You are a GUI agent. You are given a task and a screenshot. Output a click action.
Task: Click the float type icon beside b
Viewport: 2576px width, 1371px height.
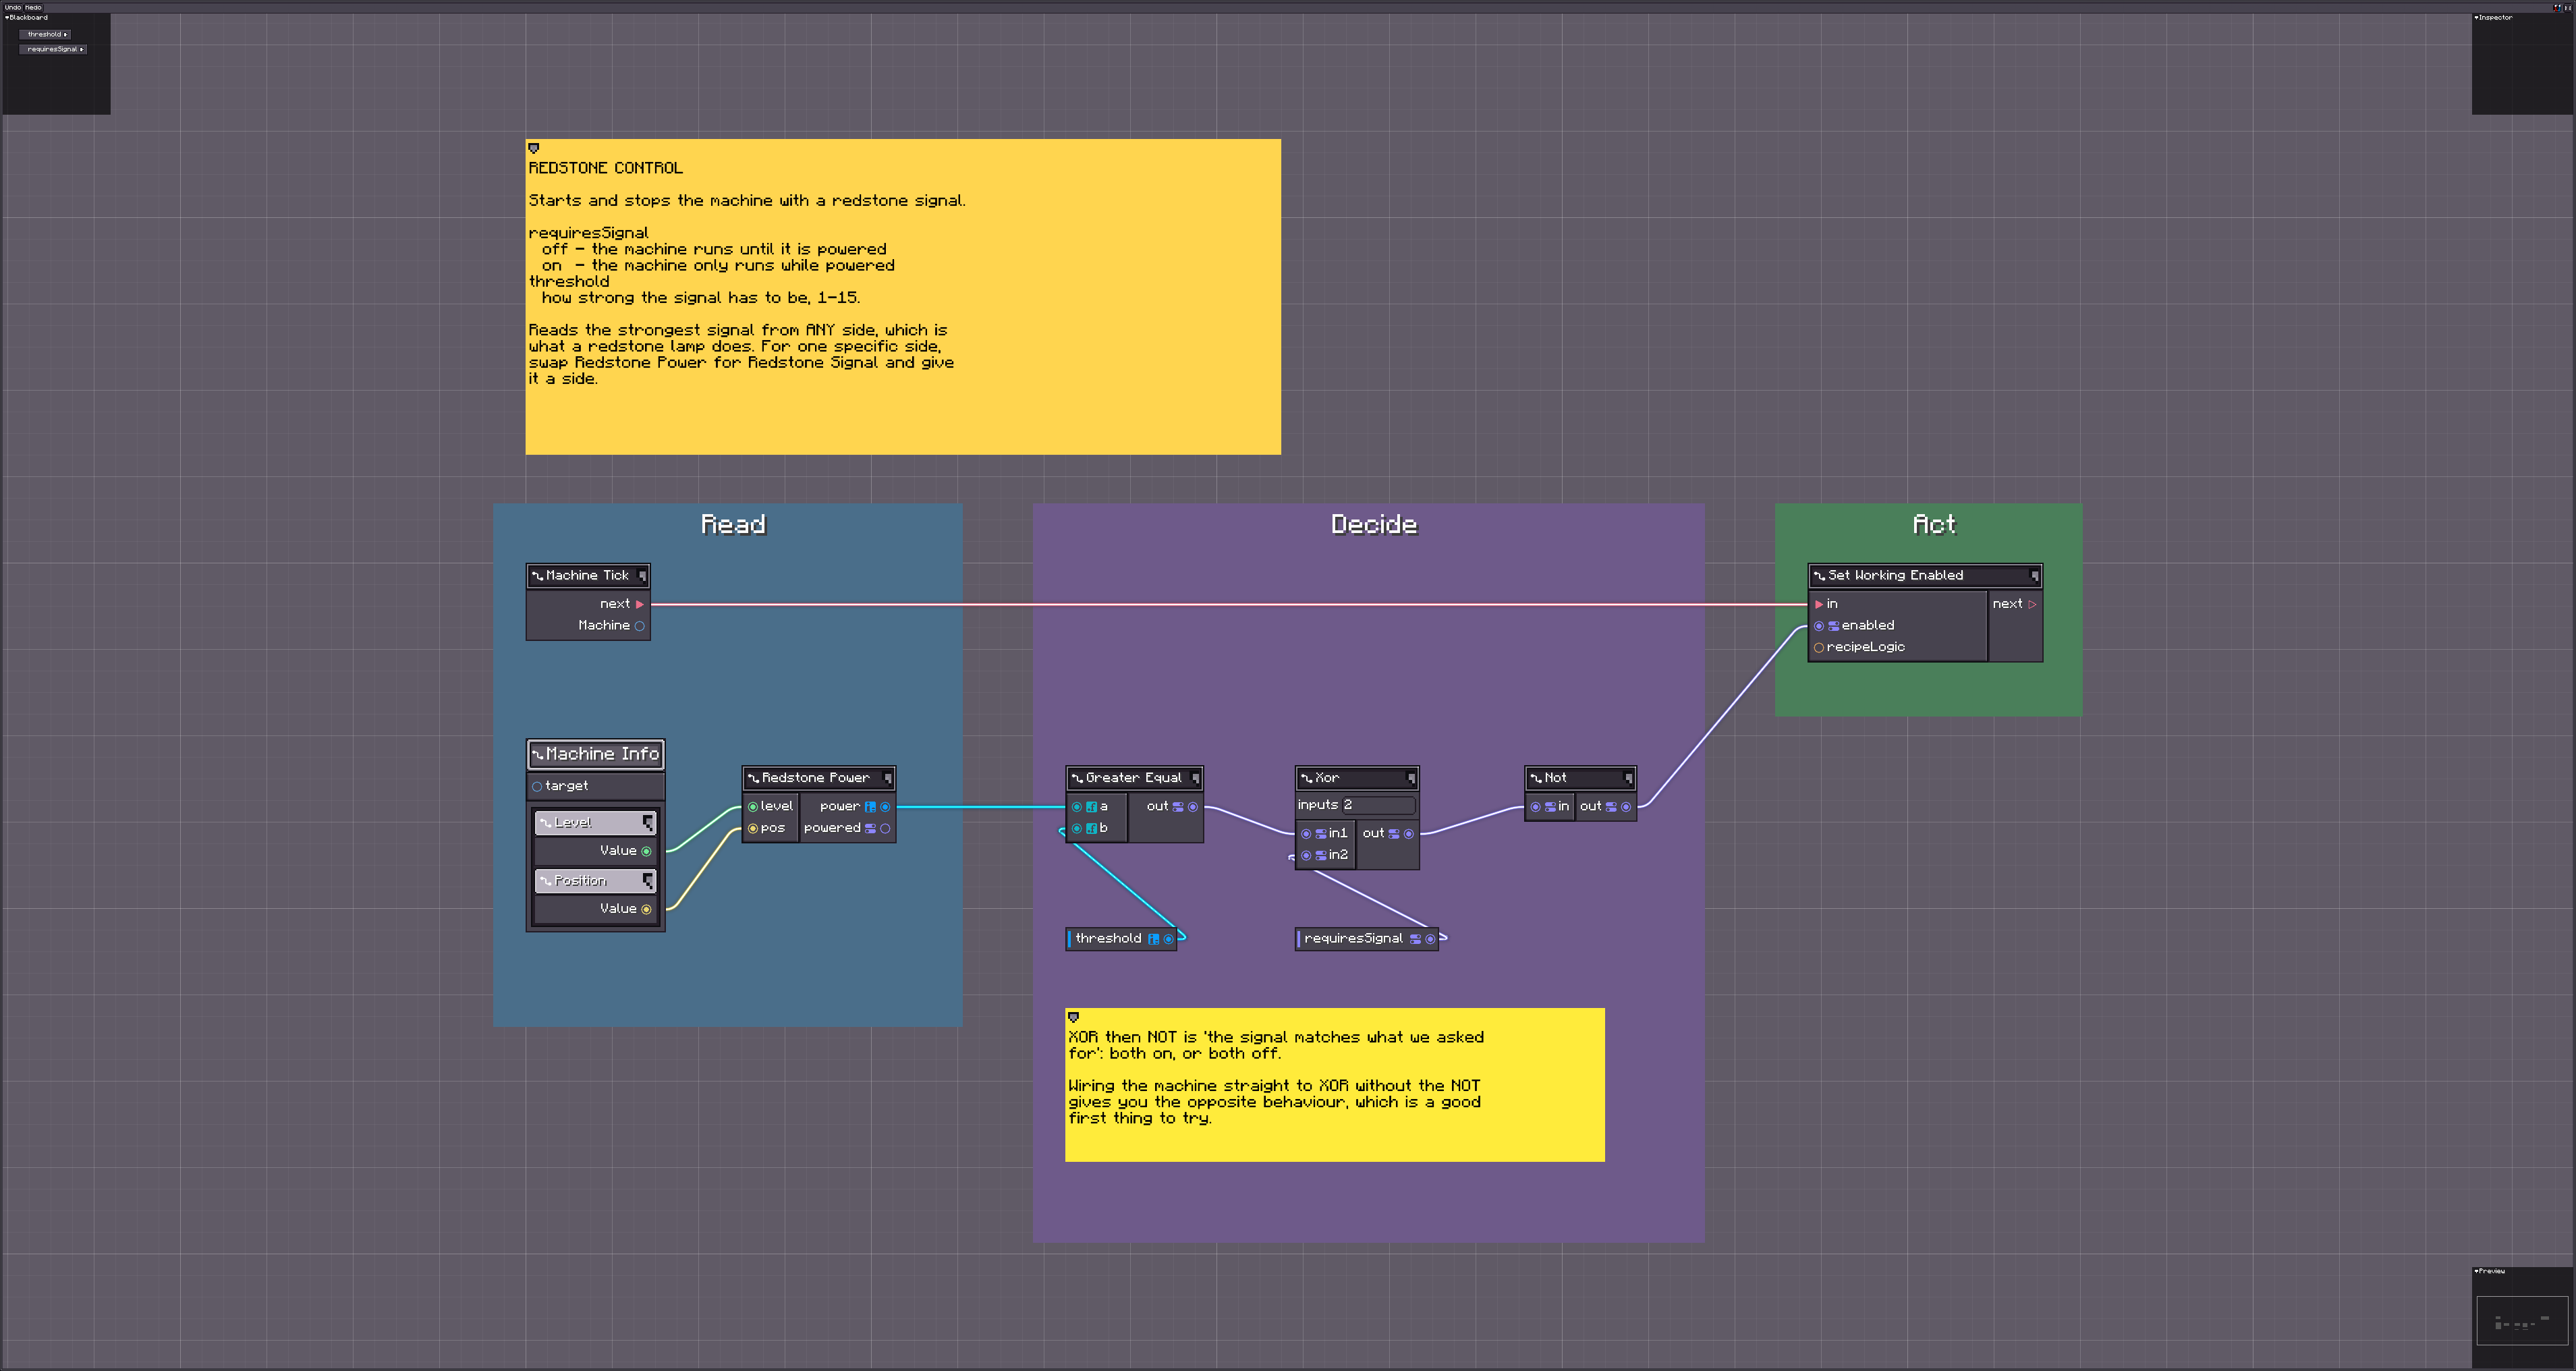click(1092, 828)
